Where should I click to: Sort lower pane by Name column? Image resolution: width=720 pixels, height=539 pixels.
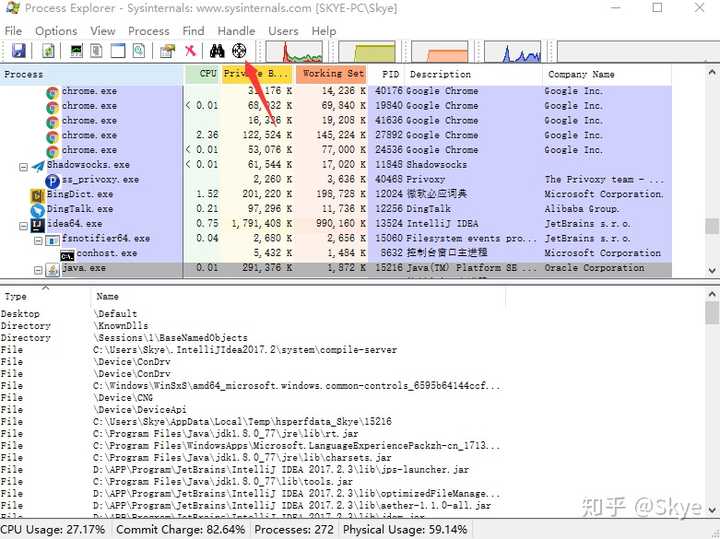298,297
